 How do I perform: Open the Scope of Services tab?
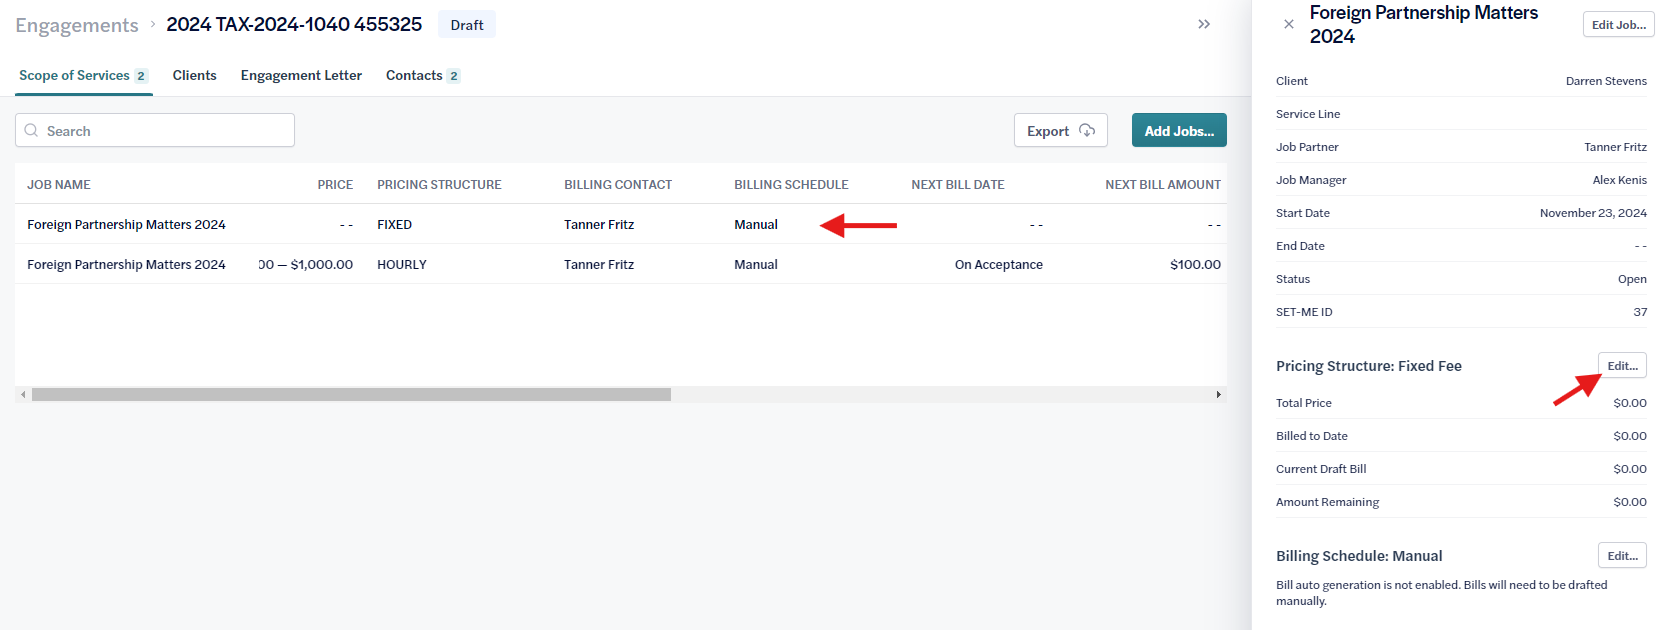(83, 76)
